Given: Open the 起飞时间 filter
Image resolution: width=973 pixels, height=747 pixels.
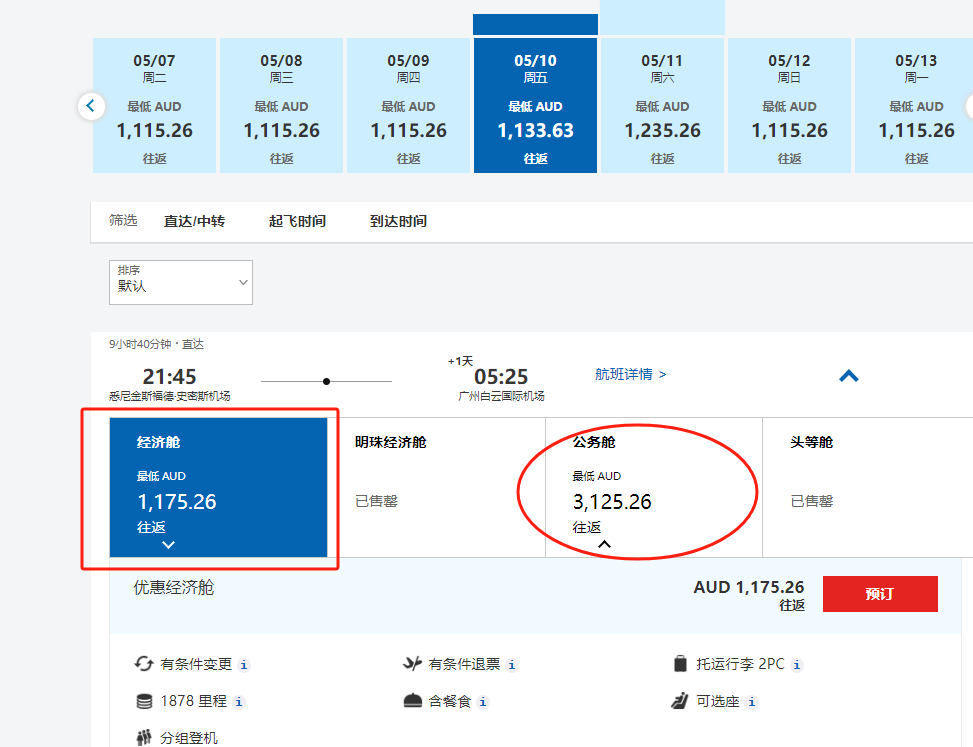Looking at the screenshot, I should (297, 221).
